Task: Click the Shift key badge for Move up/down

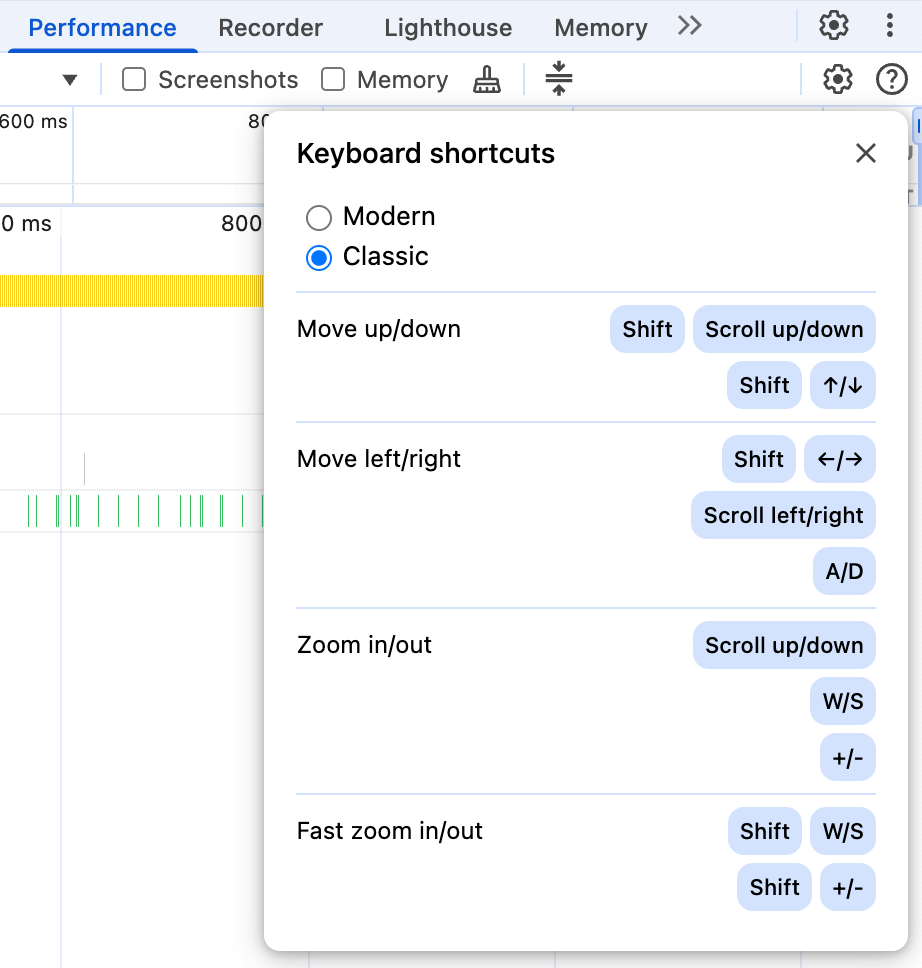Action: [646, 329]
